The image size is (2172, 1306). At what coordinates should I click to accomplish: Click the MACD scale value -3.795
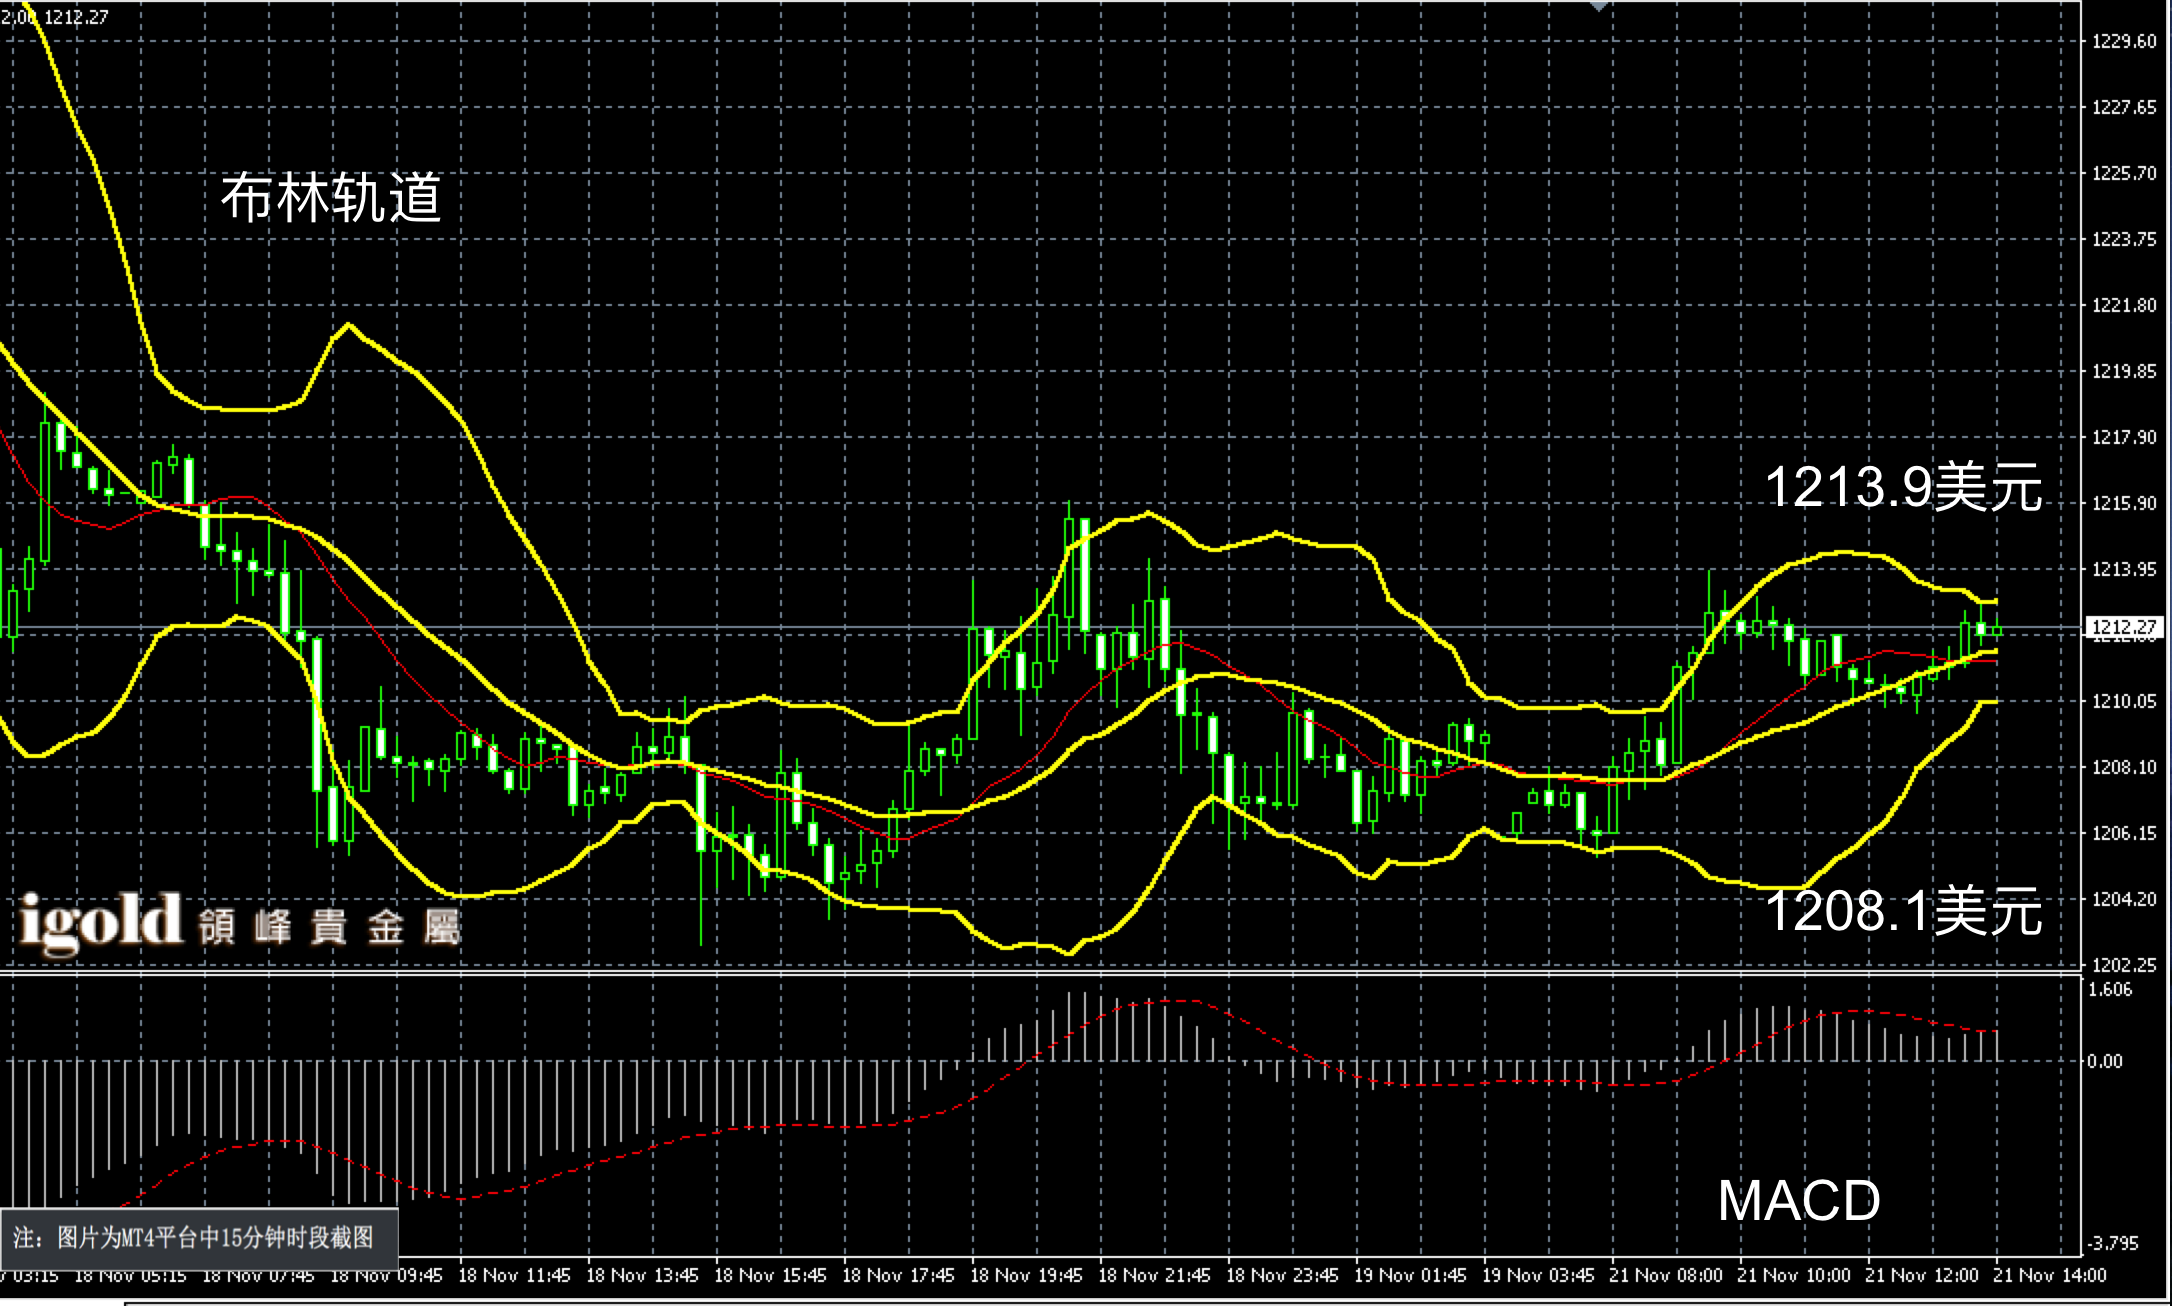pos(2112,1243)
